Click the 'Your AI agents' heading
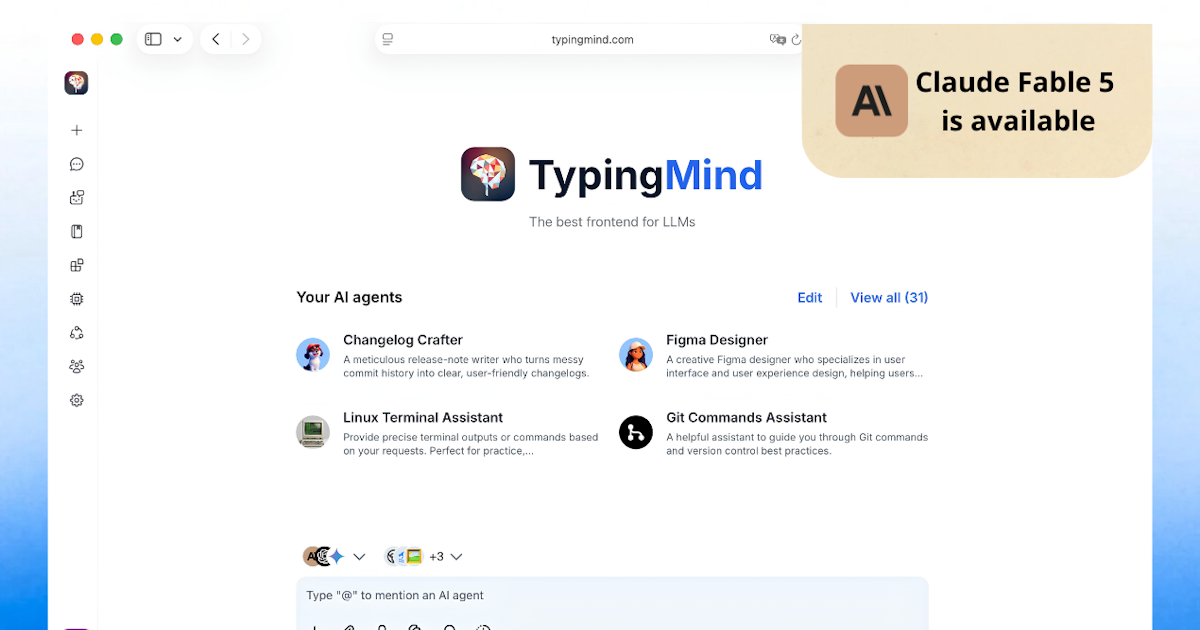 (x=349, y=297)
